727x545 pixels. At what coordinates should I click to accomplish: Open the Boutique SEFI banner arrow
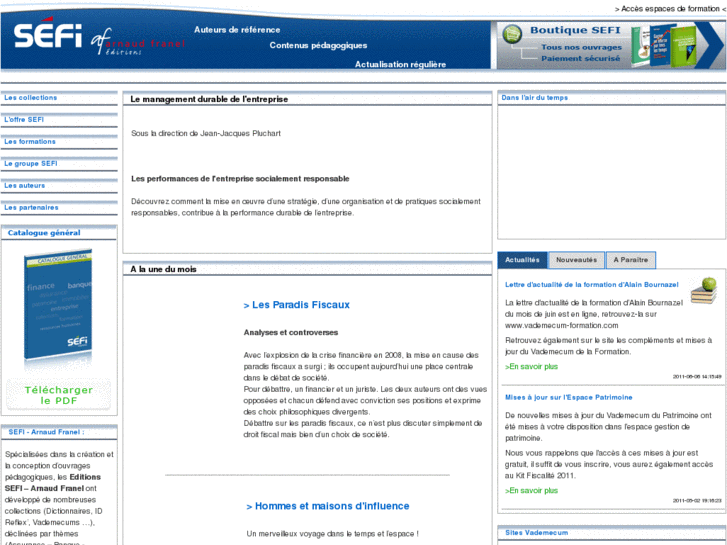(x=711, y=45)
